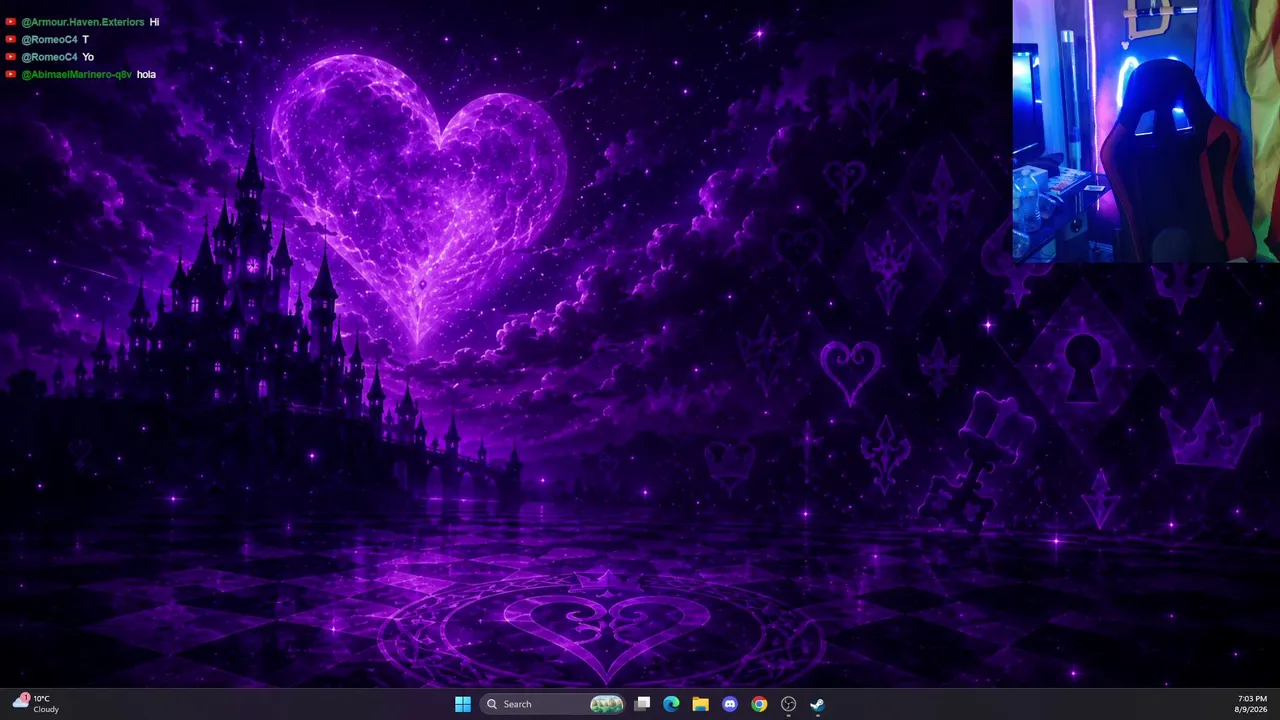
Task: Launch Google Chrome from the taskbar
Action: 759,704
